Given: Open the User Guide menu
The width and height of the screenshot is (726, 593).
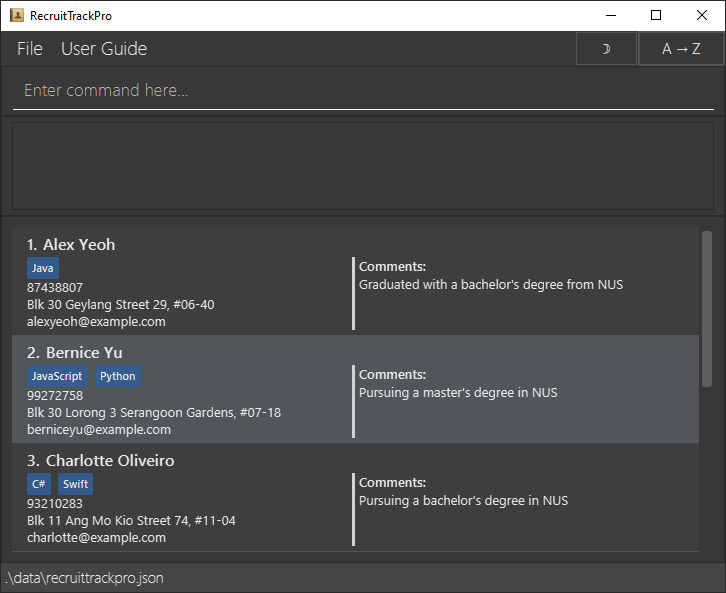Looking at the screenshot, I should point(104,49).
